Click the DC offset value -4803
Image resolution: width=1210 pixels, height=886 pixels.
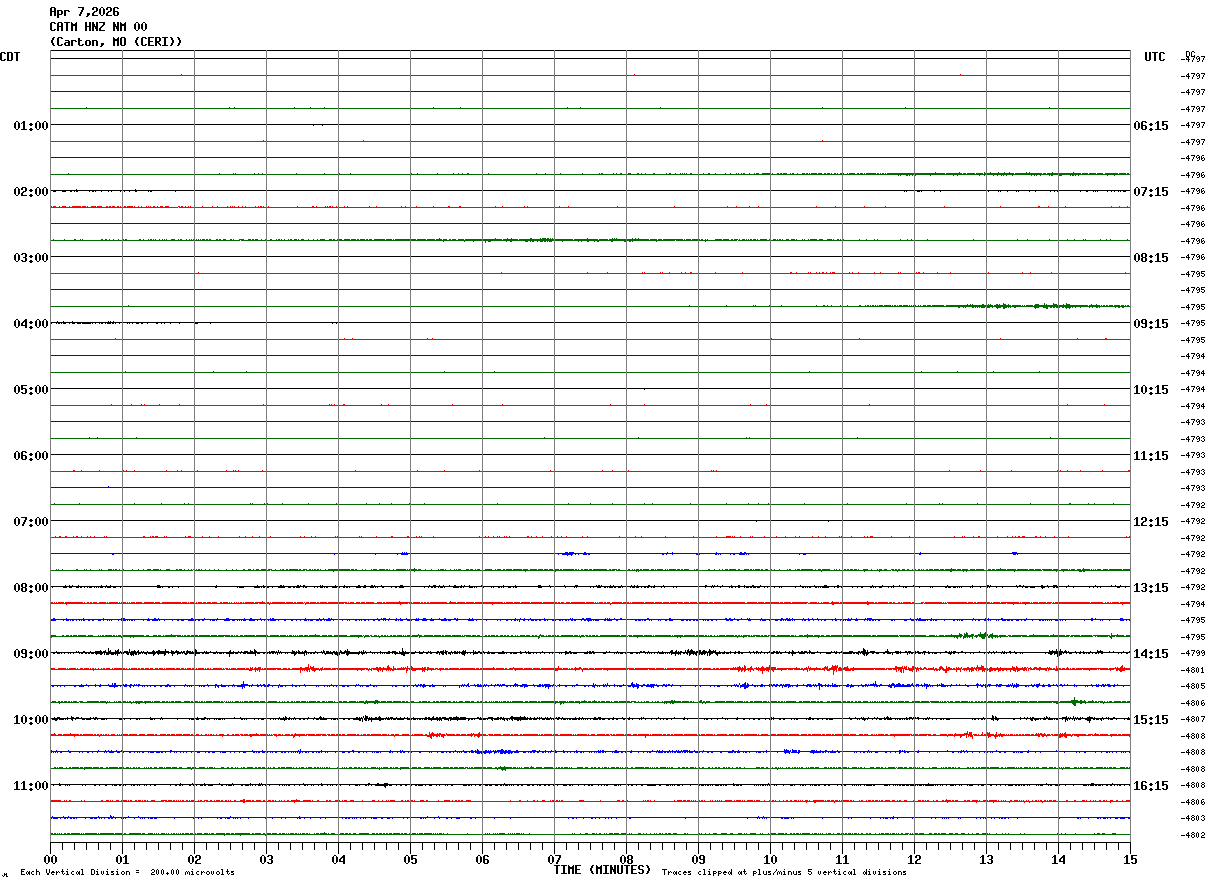pos(1193,818)
